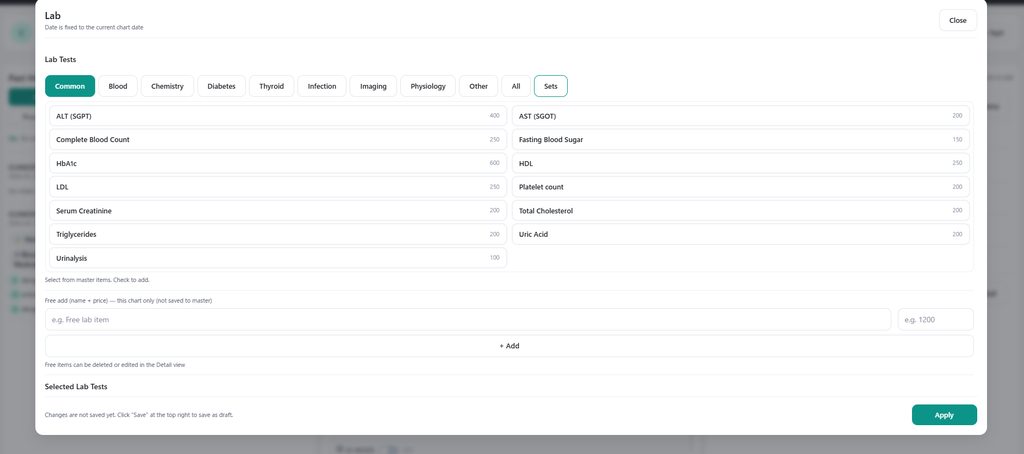Switch to the Blood tab
This screenshot has width=1024, height=454.
[118, 86]
